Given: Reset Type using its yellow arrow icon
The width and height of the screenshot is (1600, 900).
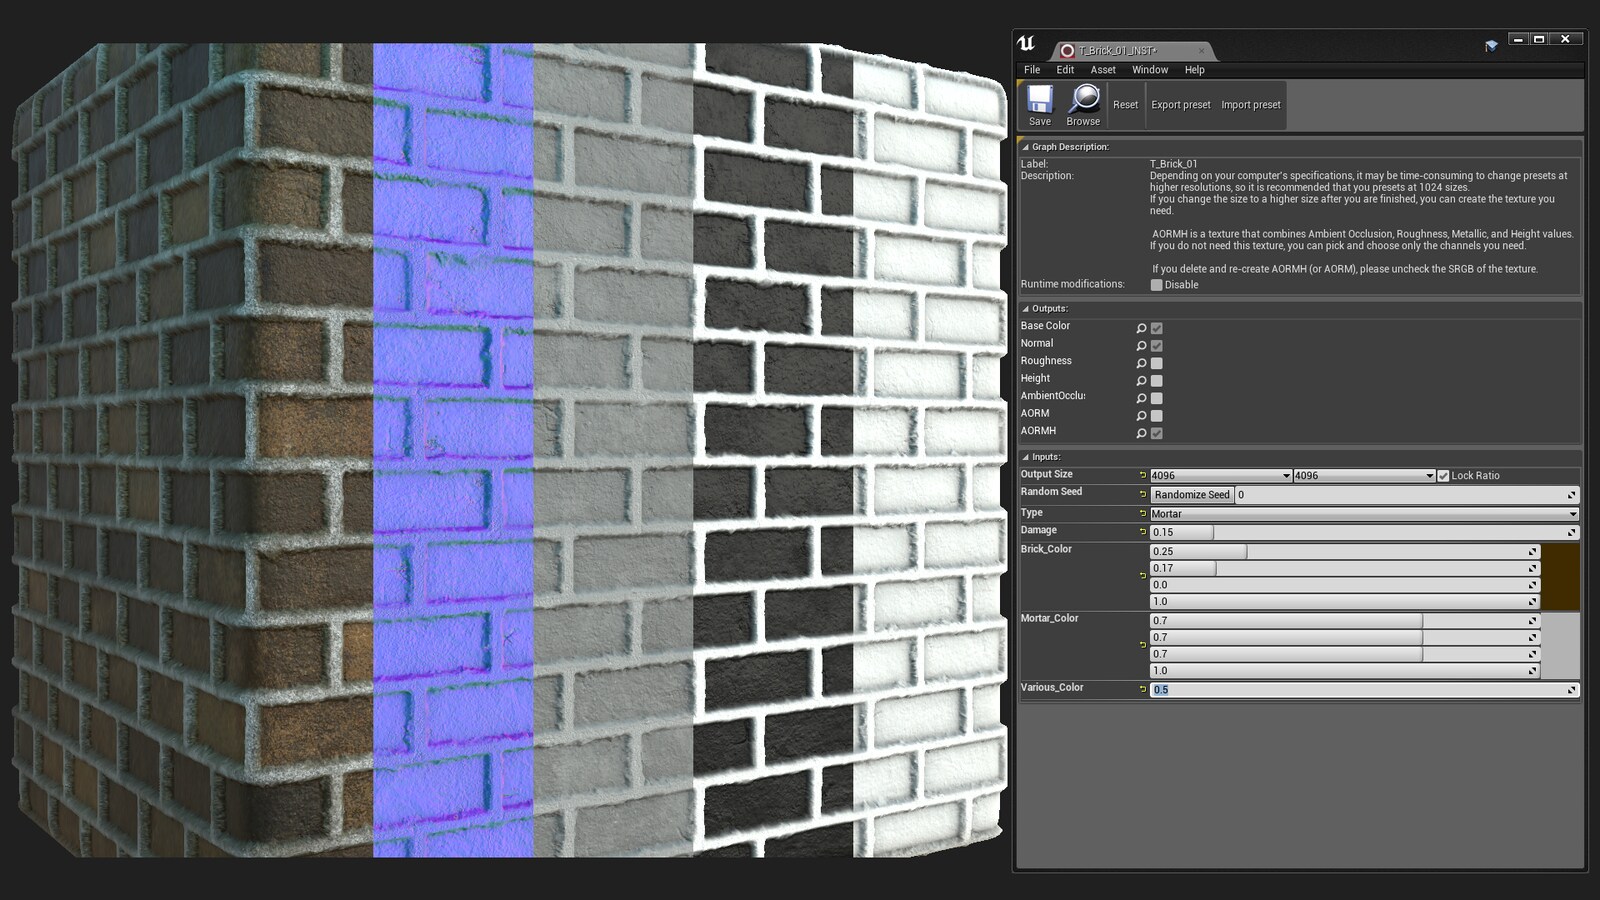Looking at the screenshot, I should pyautogui.click(x=1143, y=514).
